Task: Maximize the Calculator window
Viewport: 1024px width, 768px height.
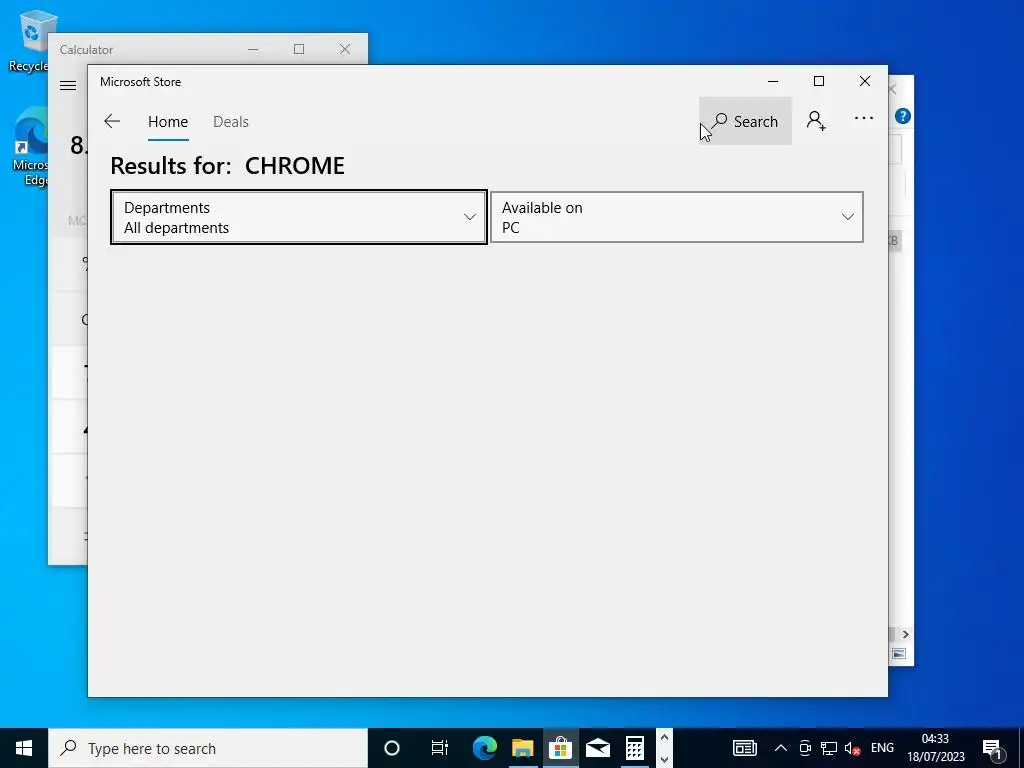Action: (x=299, y=49)
